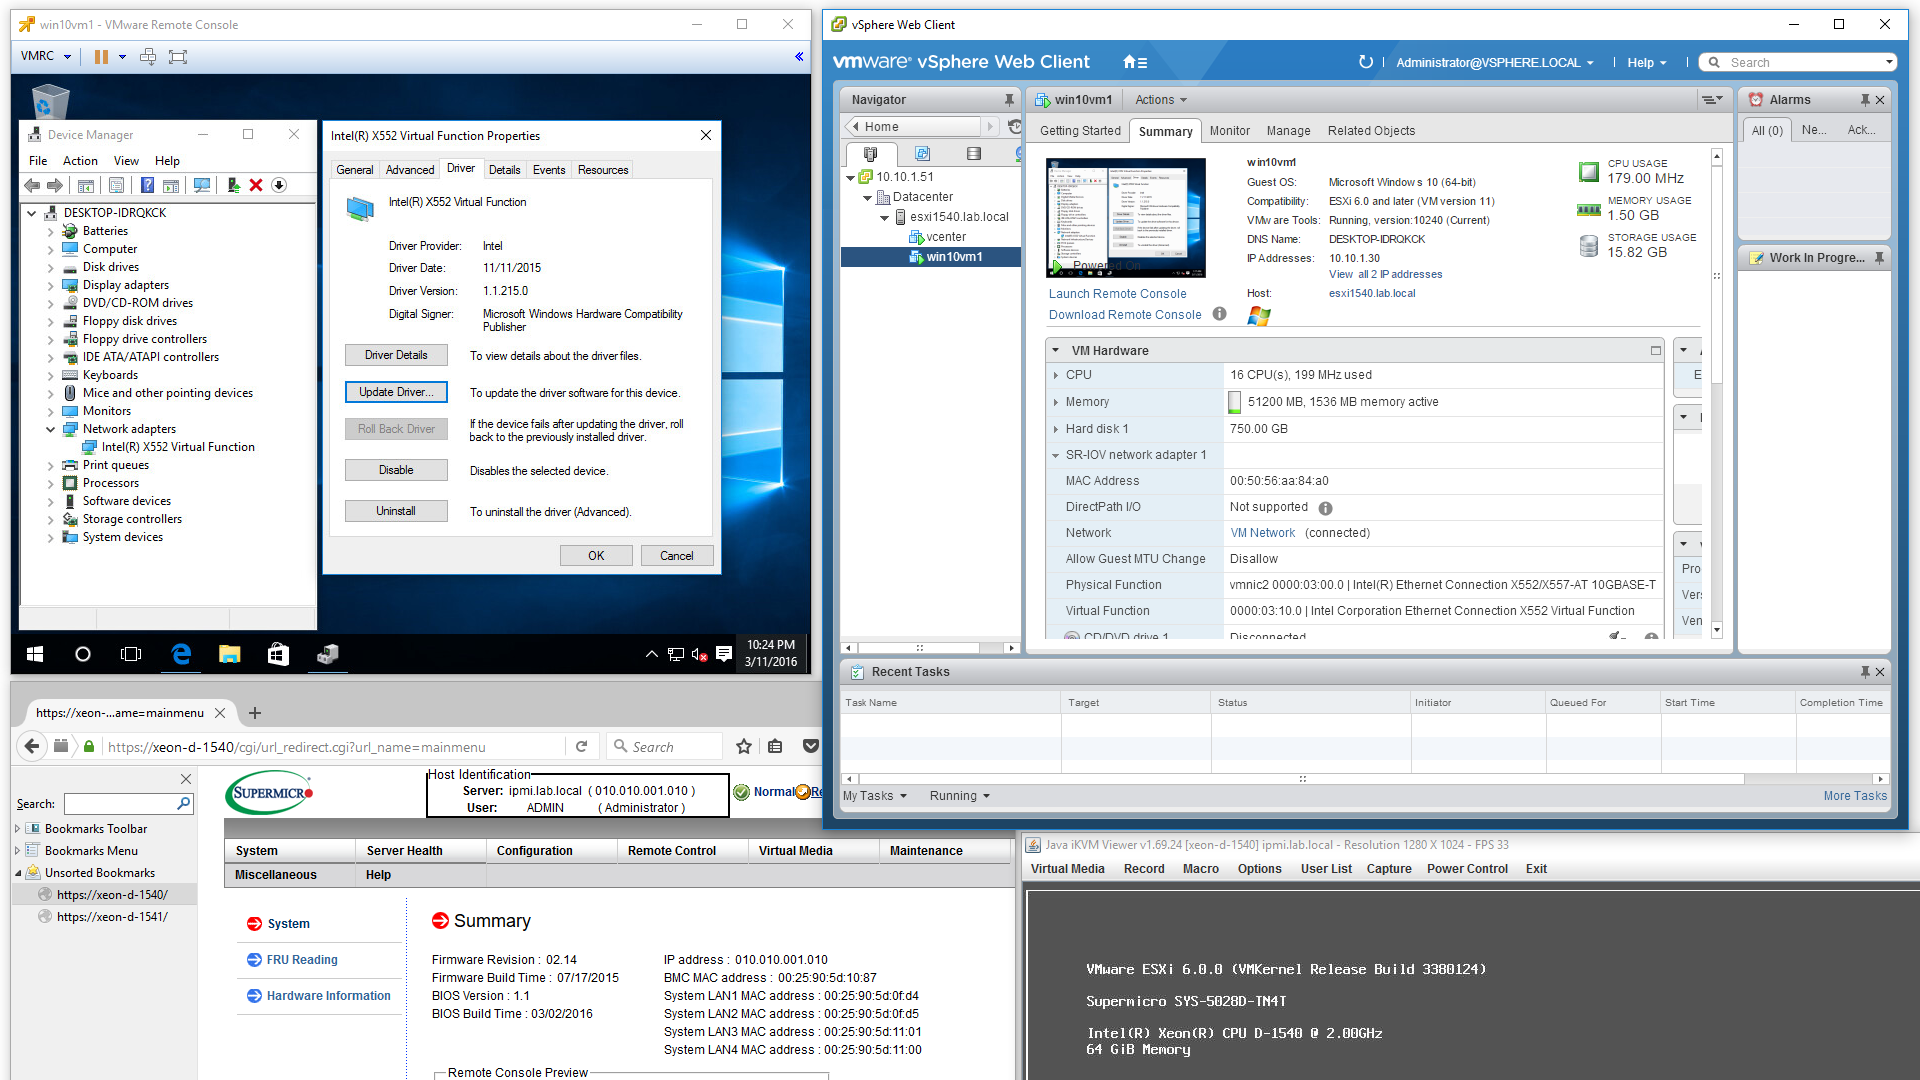Collapse SR-IOV network adapter 1 row
The height and width of the screenshot is (1080, 1920).
pos(1055,455)
